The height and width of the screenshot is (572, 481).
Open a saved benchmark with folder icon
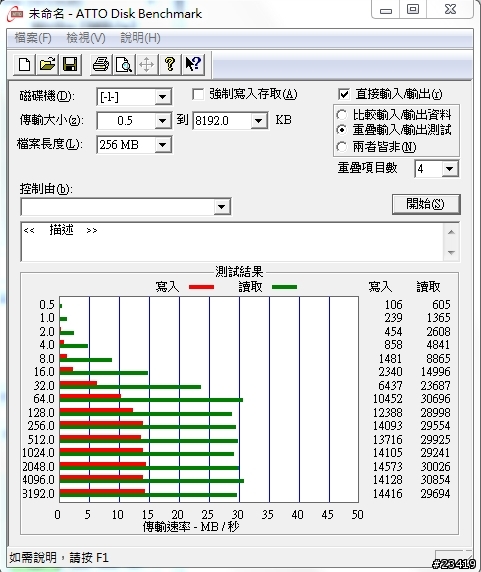(47, 65)
